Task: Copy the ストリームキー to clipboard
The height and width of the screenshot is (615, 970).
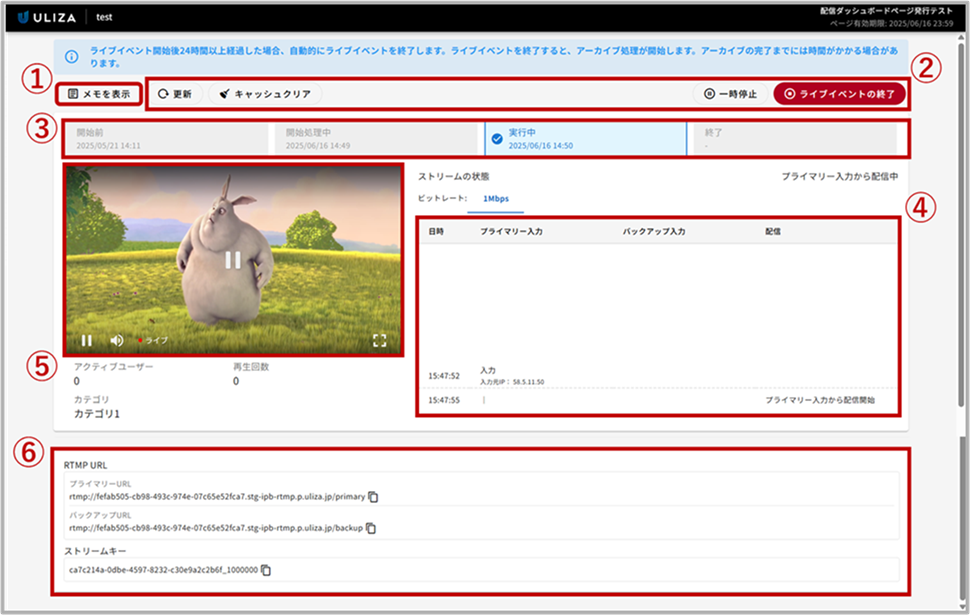Action: (266, 570)
